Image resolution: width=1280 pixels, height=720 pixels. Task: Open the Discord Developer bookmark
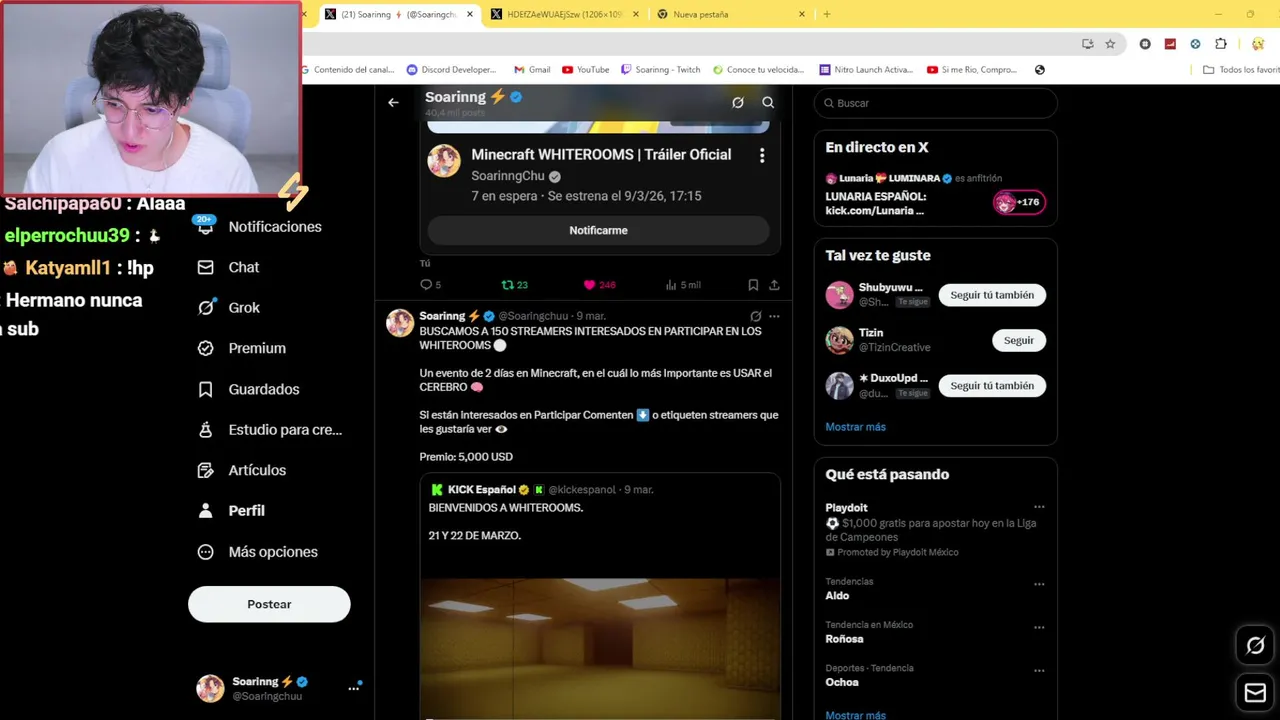coord(451,70)
